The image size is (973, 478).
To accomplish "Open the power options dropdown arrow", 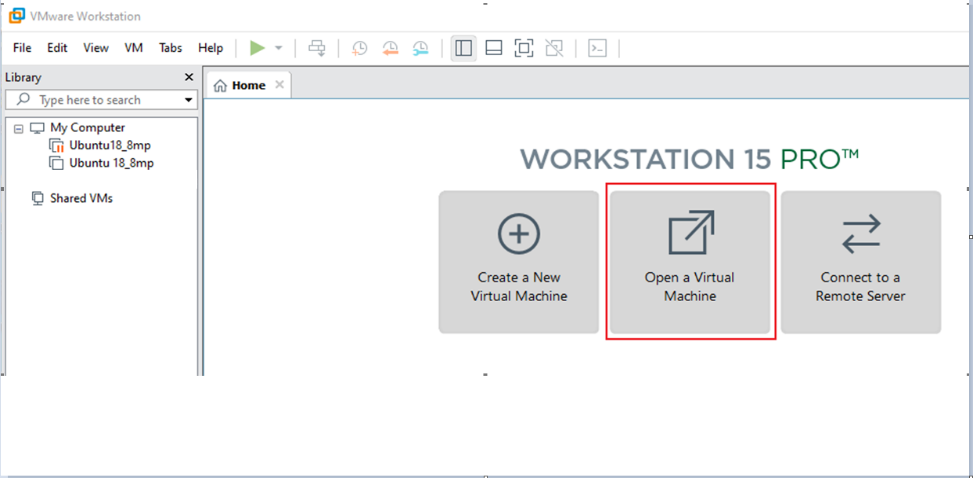I will click(x=279, y=48).
